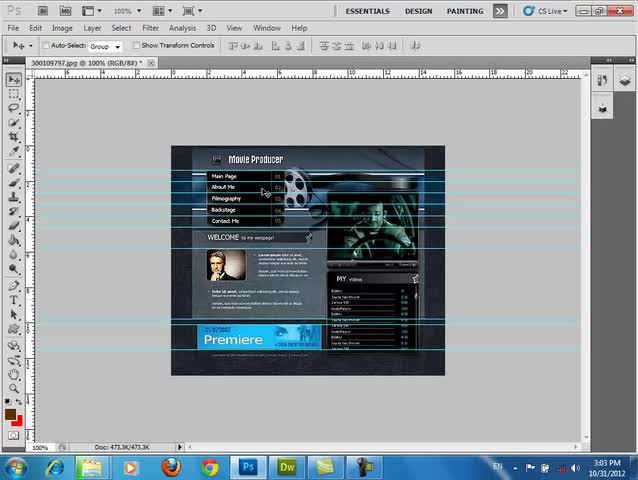Launch Bridge from the application bar
This screenshot has height=480, width=638.
[x=41, y=11]
